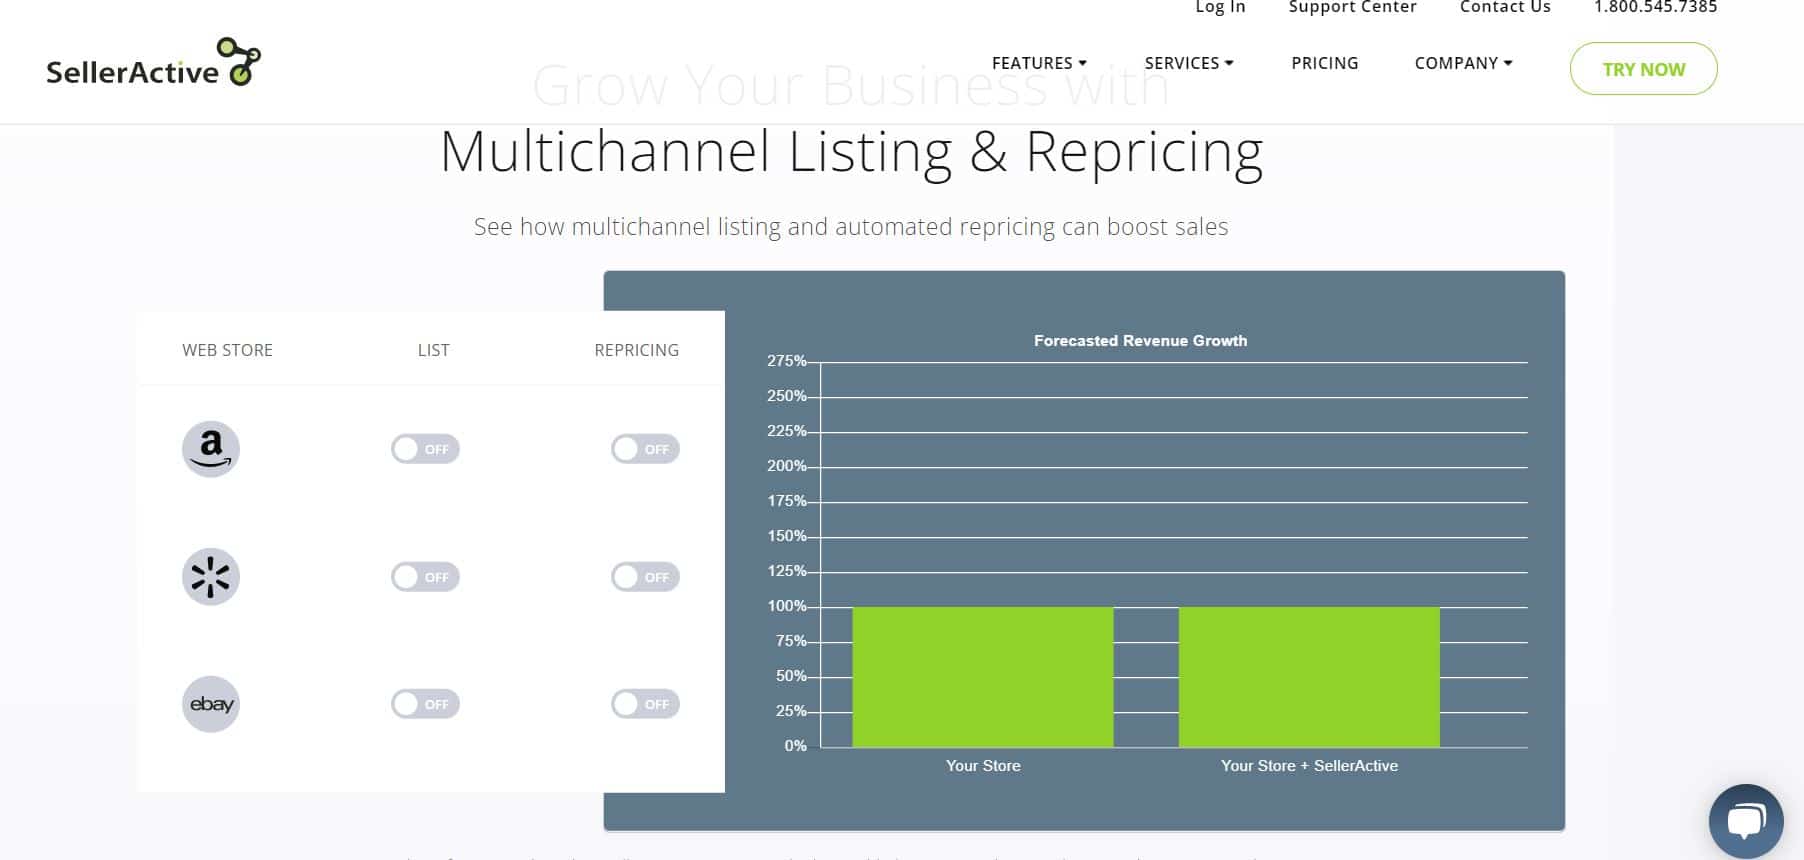
Task: Click the Multichannel Listing & Repricing heading
Action: (851, 153)
